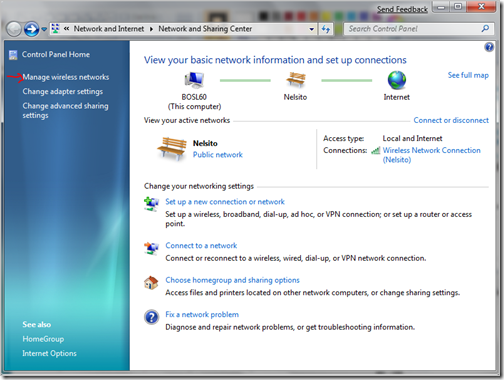Viewport: 504px width, 380px height.
Task: Expand recent pages dropdown next to forward arrow
Action: (x=44, y=29)
